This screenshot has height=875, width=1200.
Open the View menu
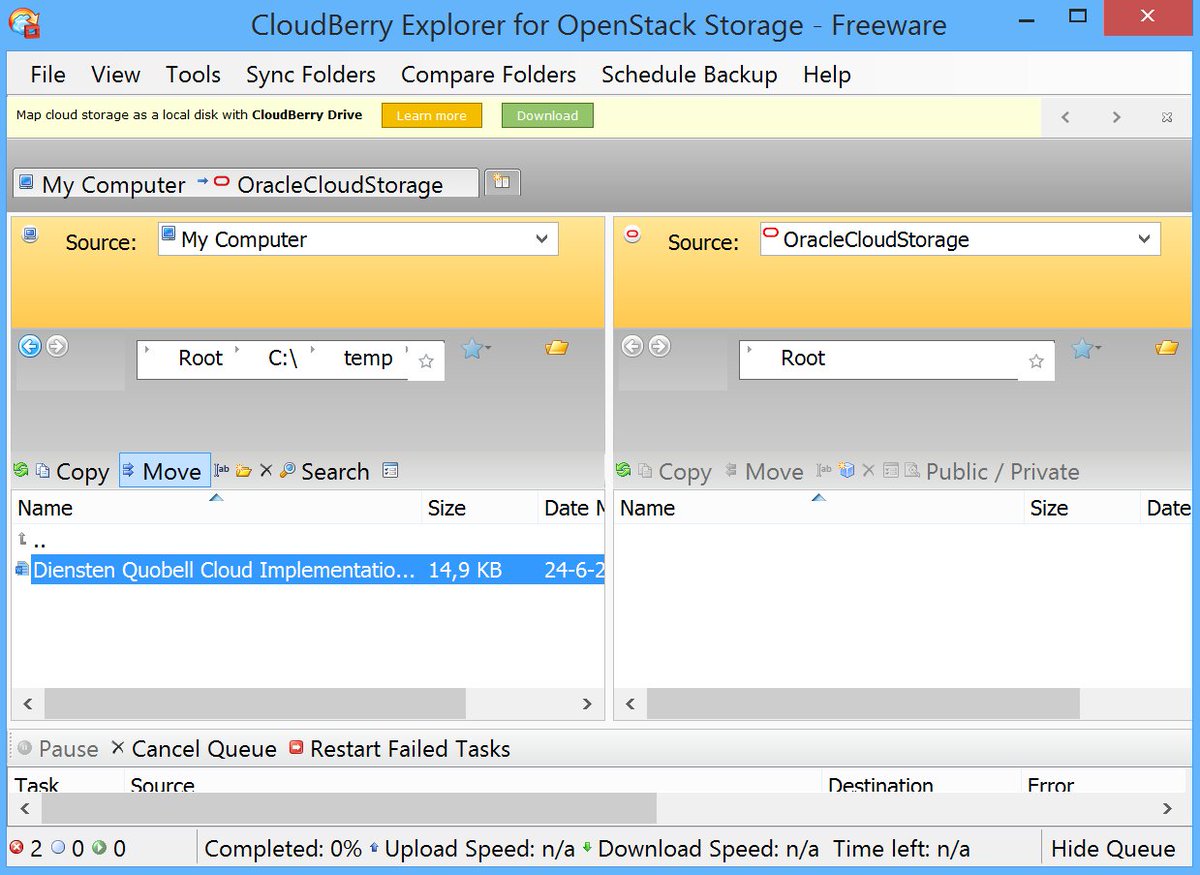tap(116, 75)
